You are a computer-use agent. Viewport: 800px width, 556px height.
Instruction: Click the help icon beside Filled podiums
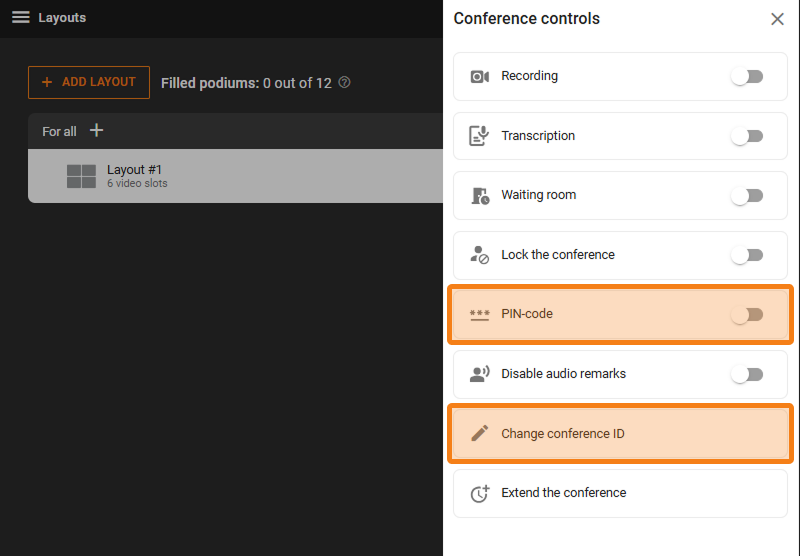coord(345,83)
